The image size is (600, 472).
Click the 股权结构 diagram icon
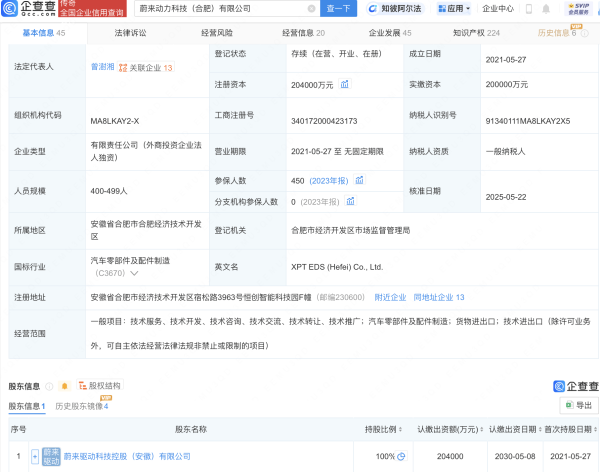pyautogui.click(x=83, y=385)
